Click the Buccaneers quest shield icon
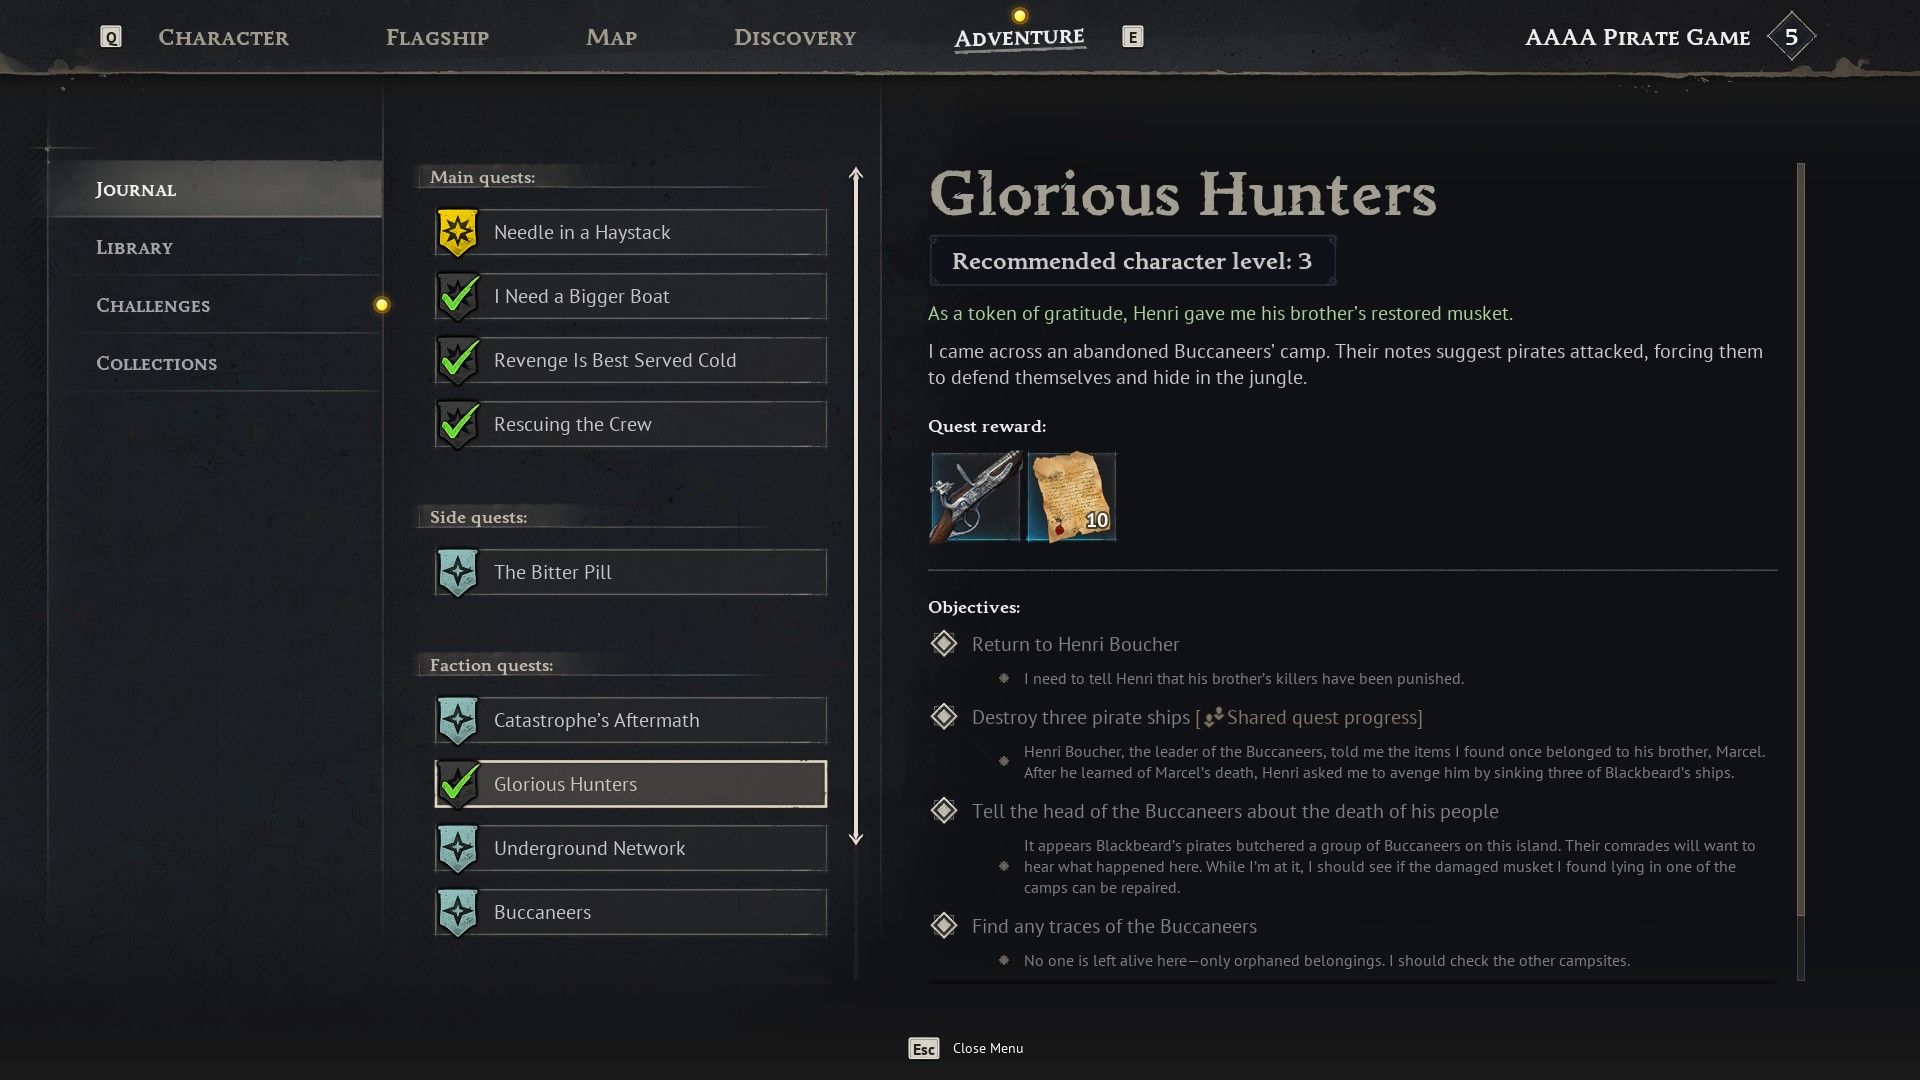 click(x=458, y=913)
